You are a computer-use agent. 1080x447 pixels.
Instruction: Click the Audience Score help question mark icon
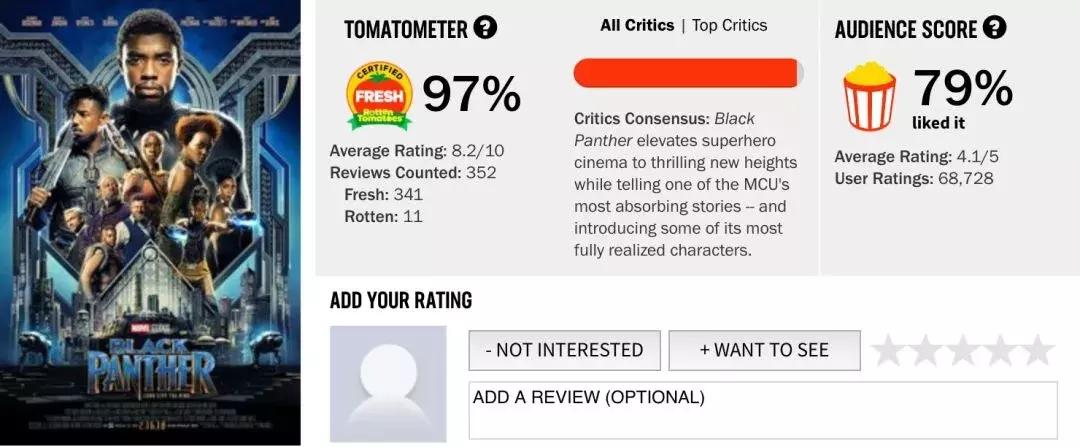point(994,28)
